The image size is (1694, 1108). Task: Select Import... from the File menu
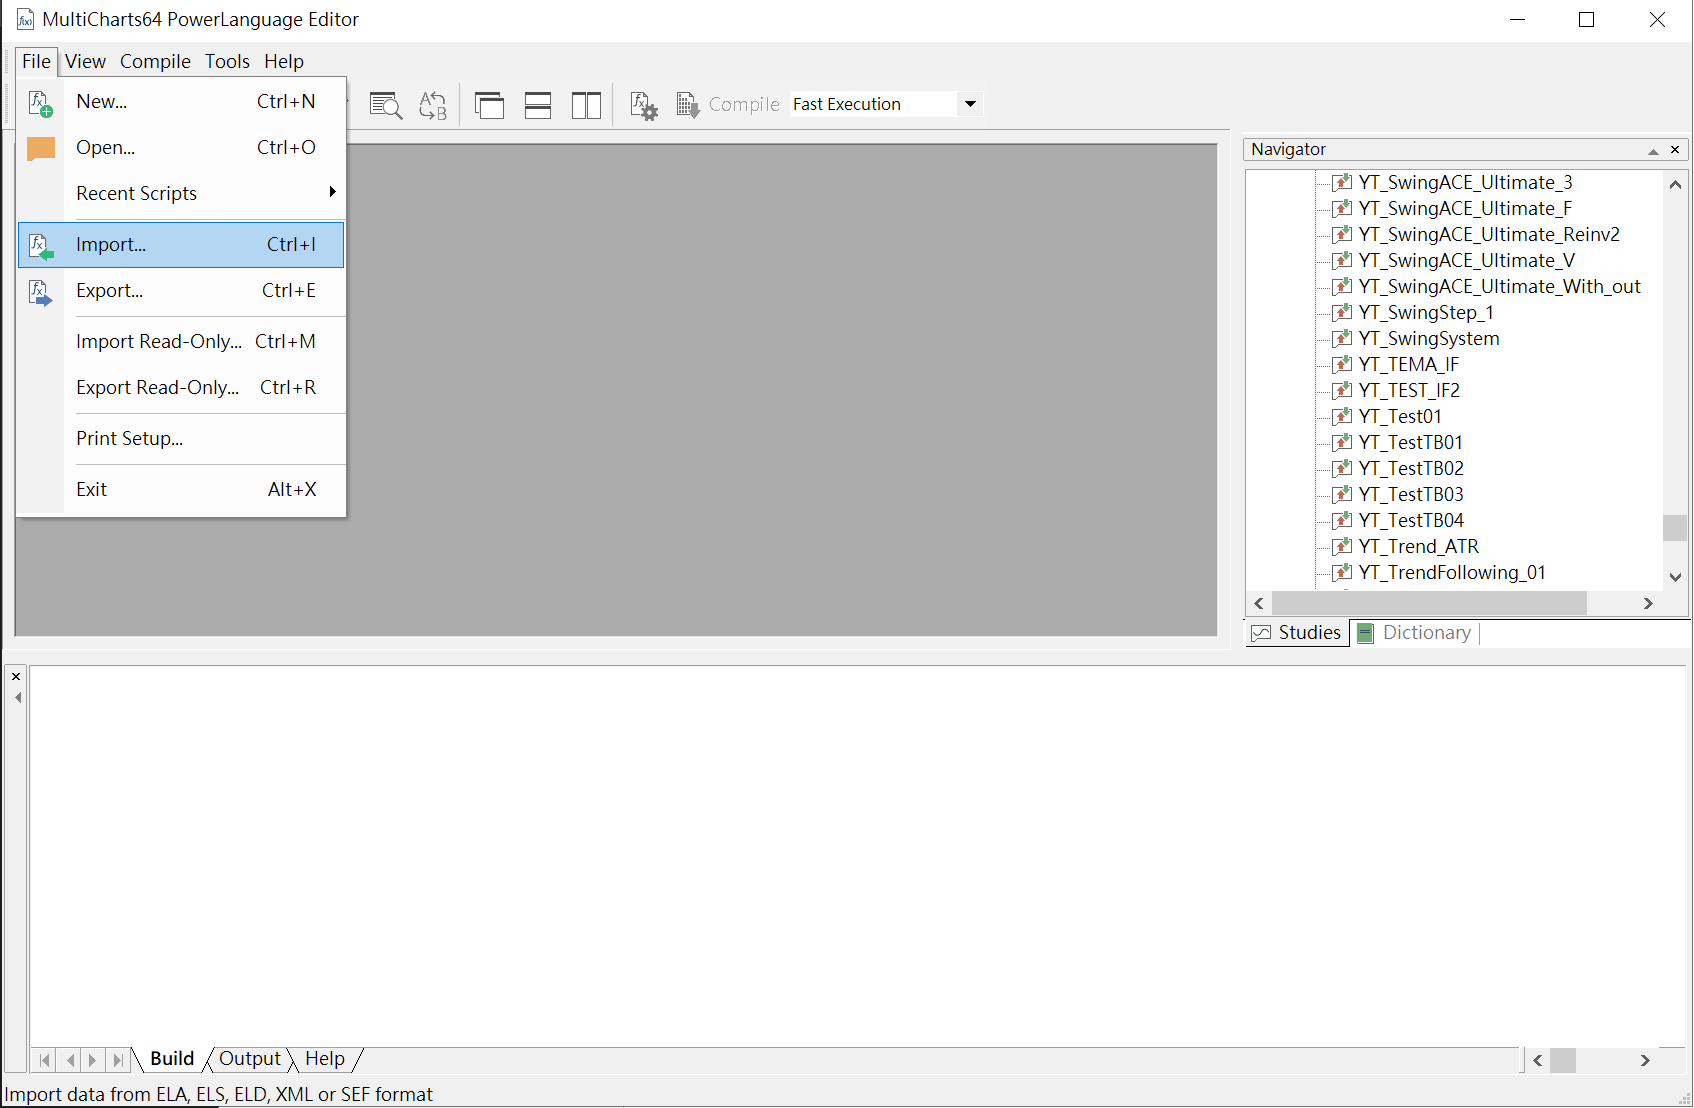[111, 245]
